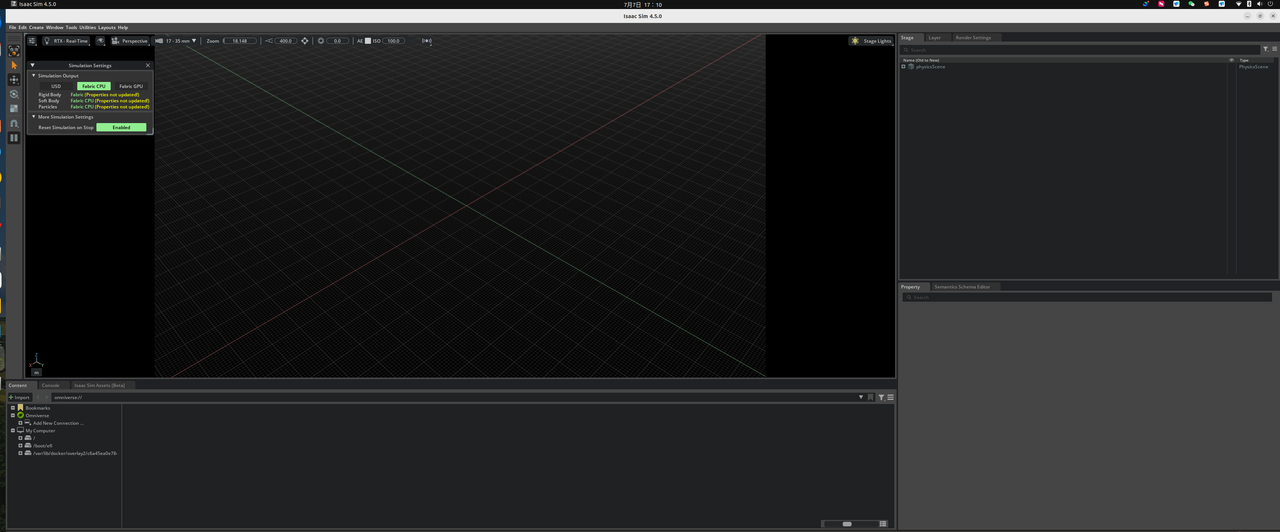Screen dimensions: 1280x532
Task: Open the Help menu
Action: click(123, 27)
